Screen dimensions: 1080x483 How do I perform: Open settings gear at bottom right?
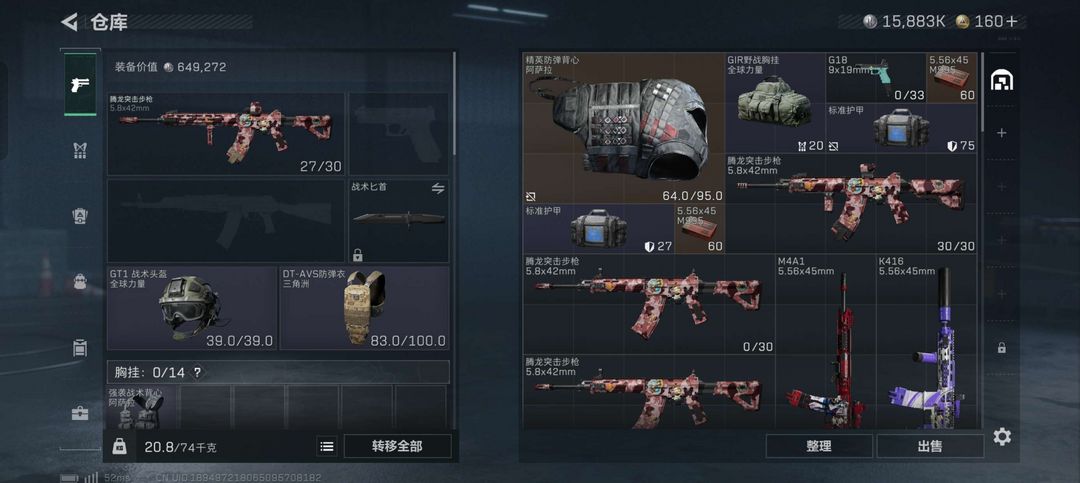coord(1002,436)
